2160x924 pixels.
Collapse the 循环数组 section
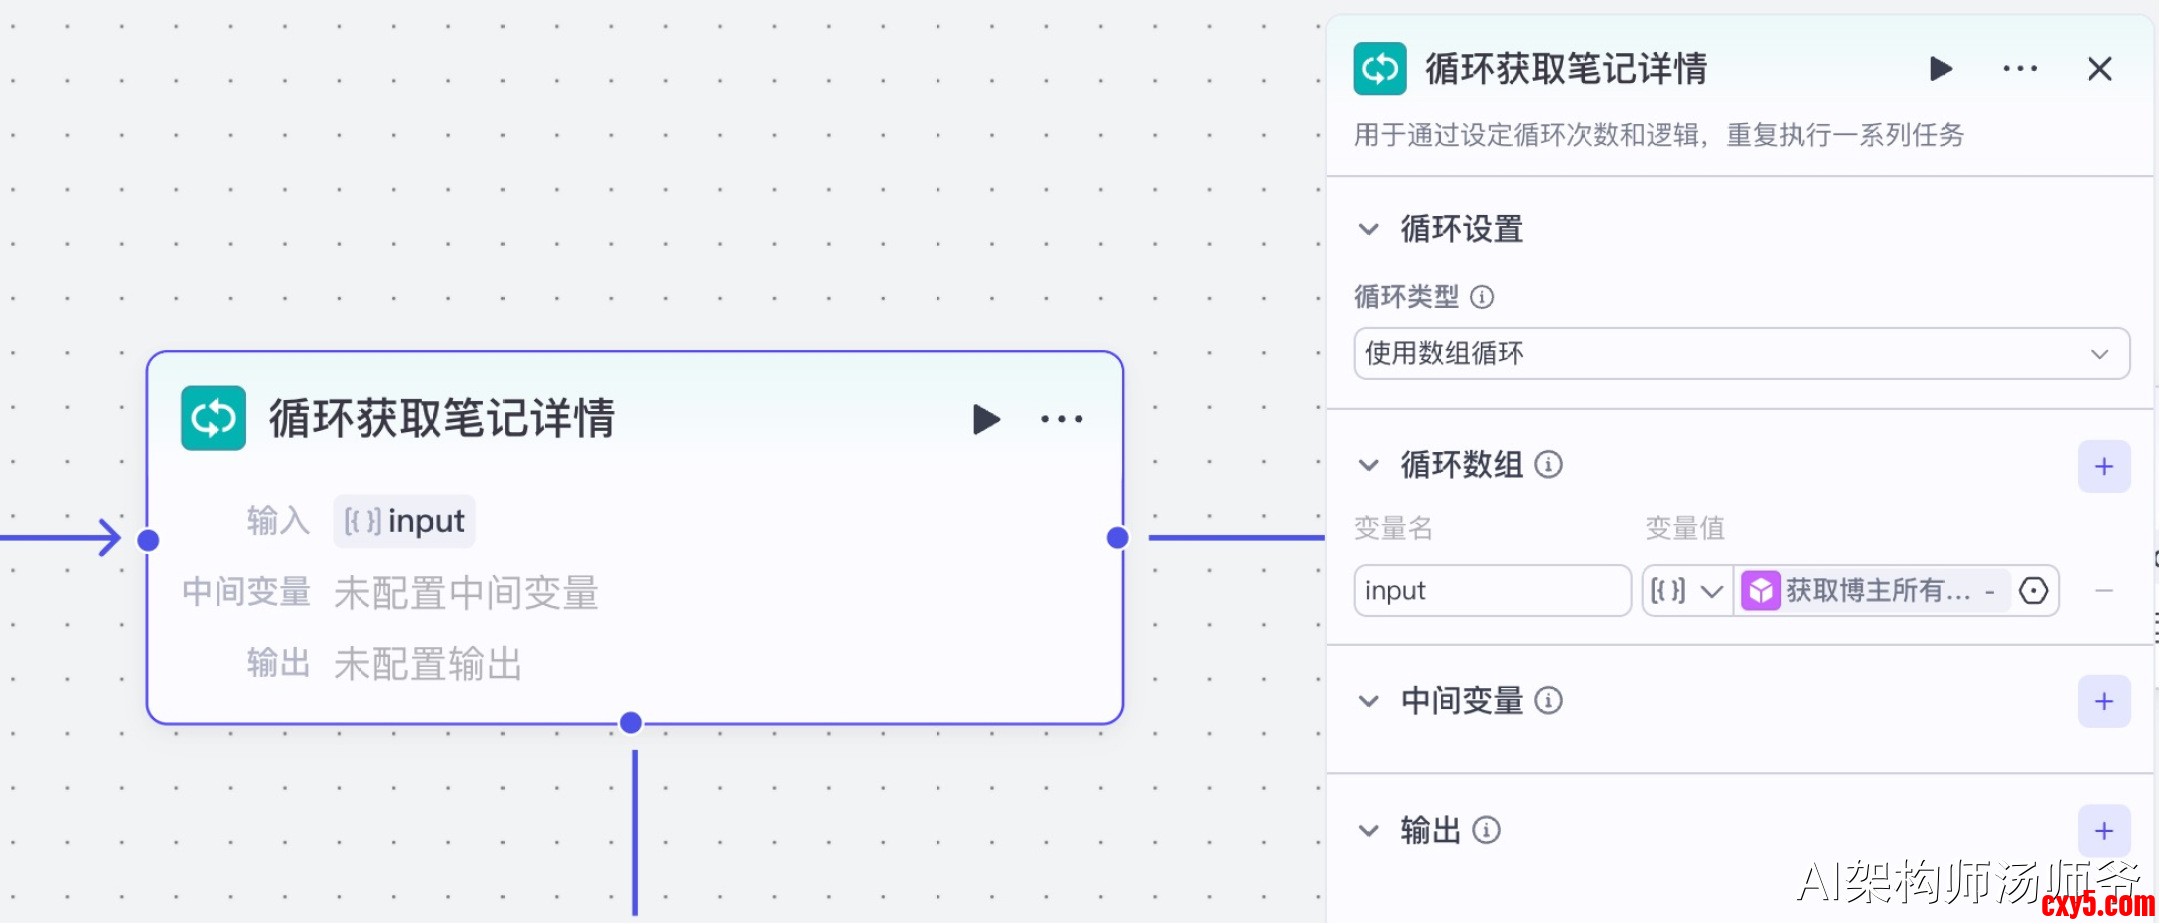pos(1369,465)
